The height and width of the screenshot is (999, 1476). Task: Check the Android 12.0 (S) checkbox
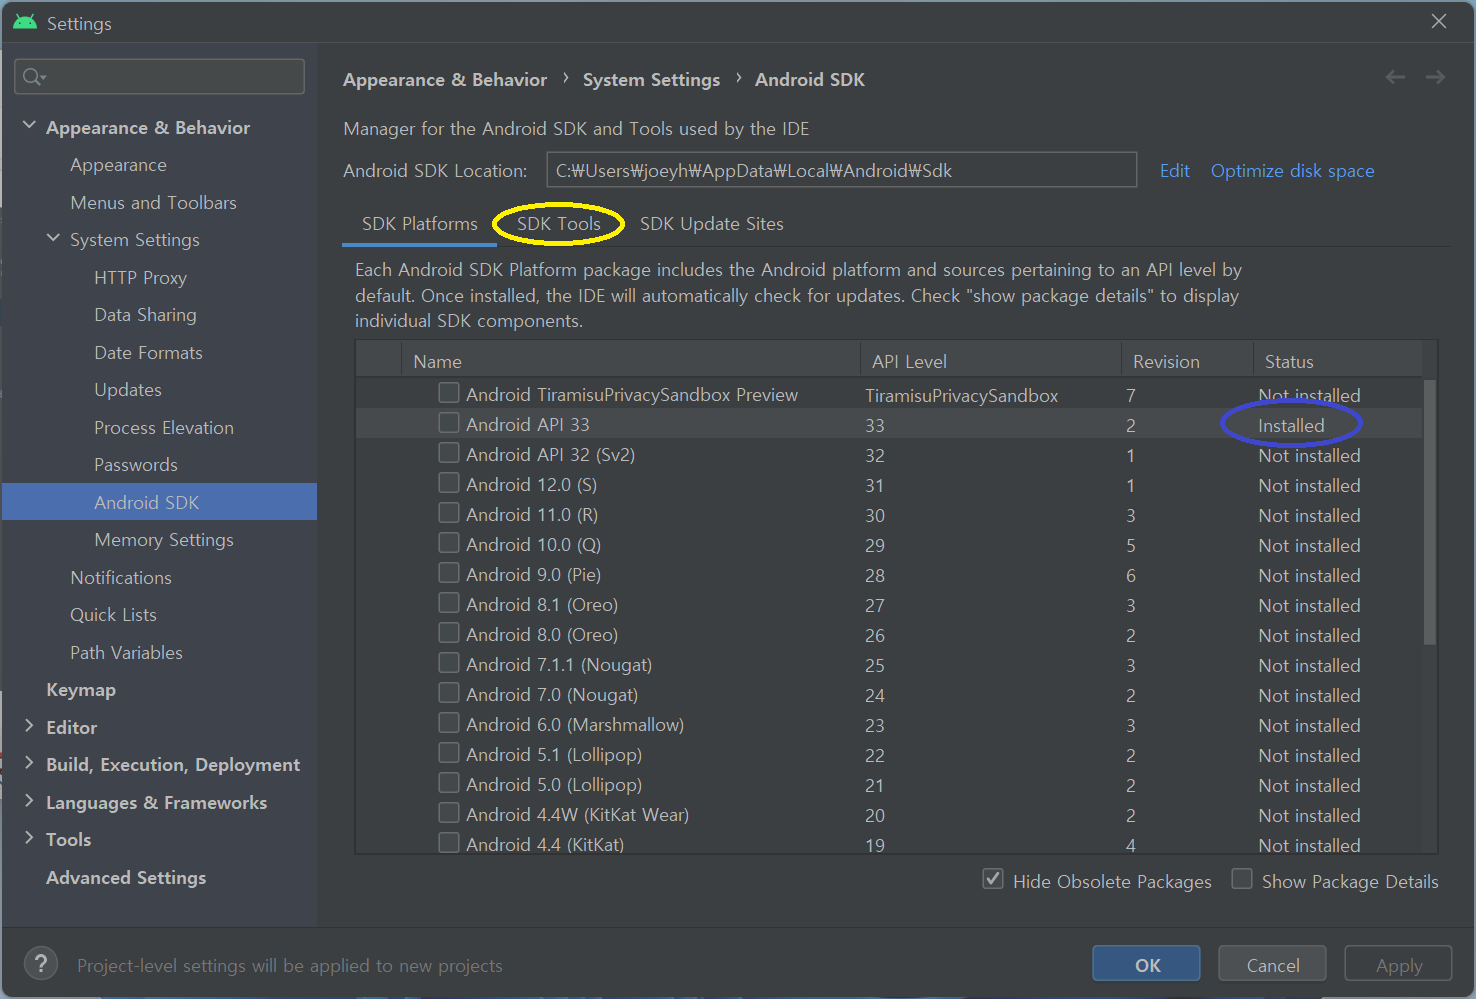coord(449,483)
